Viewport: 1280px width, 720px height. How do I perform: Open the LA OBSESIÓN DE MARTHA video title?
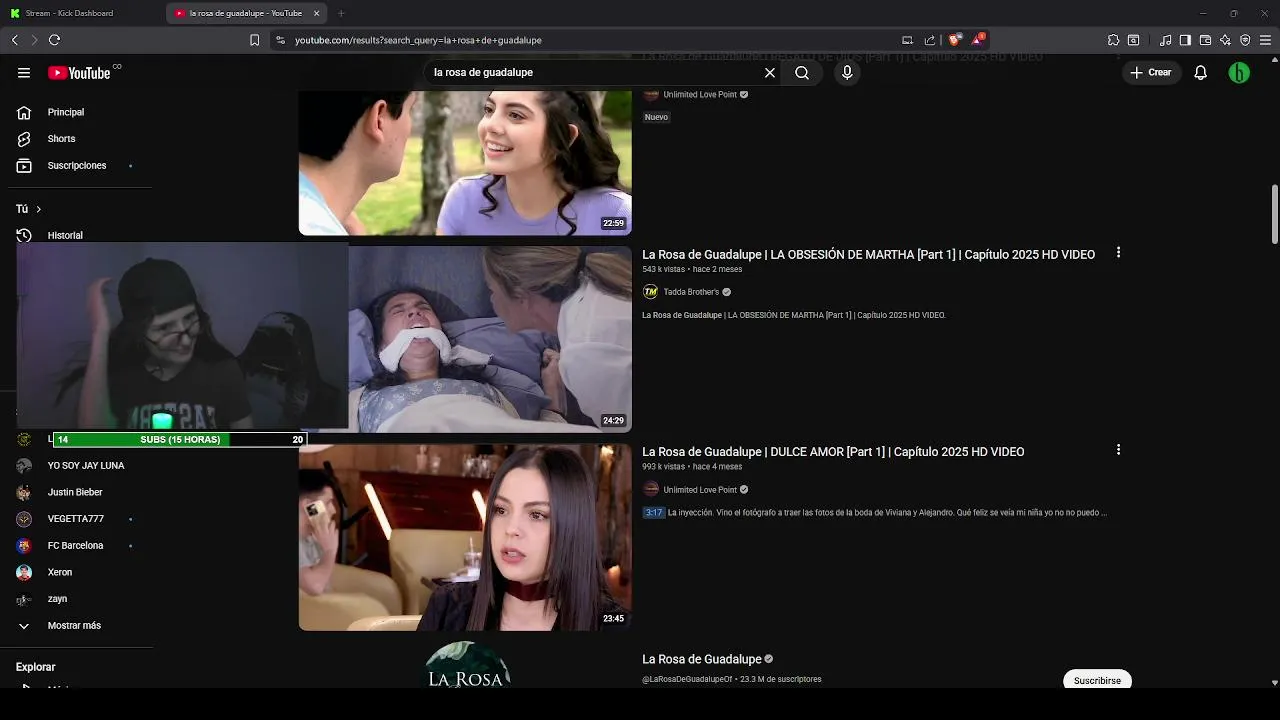868,255
